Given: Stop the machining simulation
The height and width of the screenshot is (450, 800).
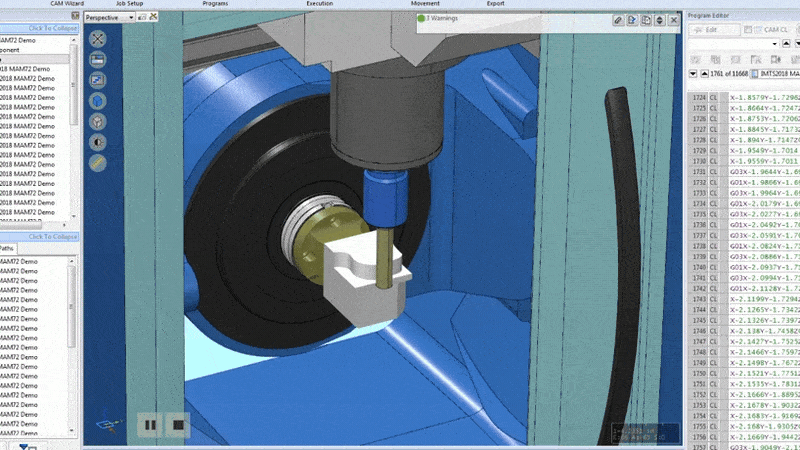Looking at the screenshot, I should coord(176,425).
